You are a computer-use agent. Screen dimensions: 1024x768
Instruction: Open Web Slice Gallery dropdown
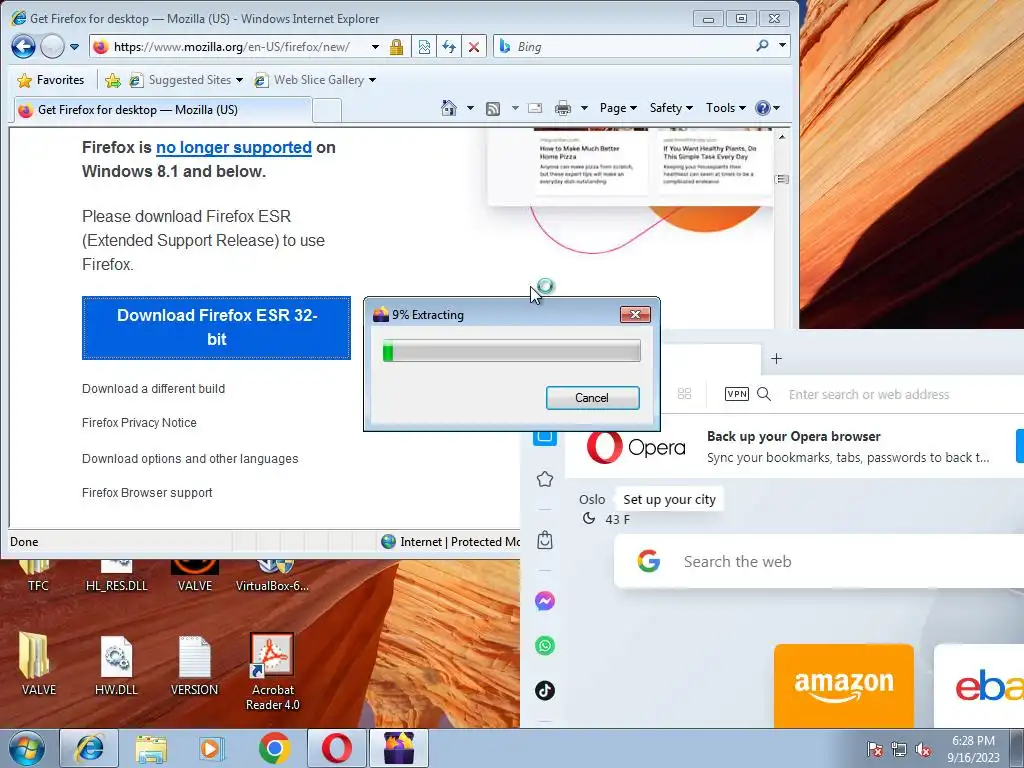(315, 80)
